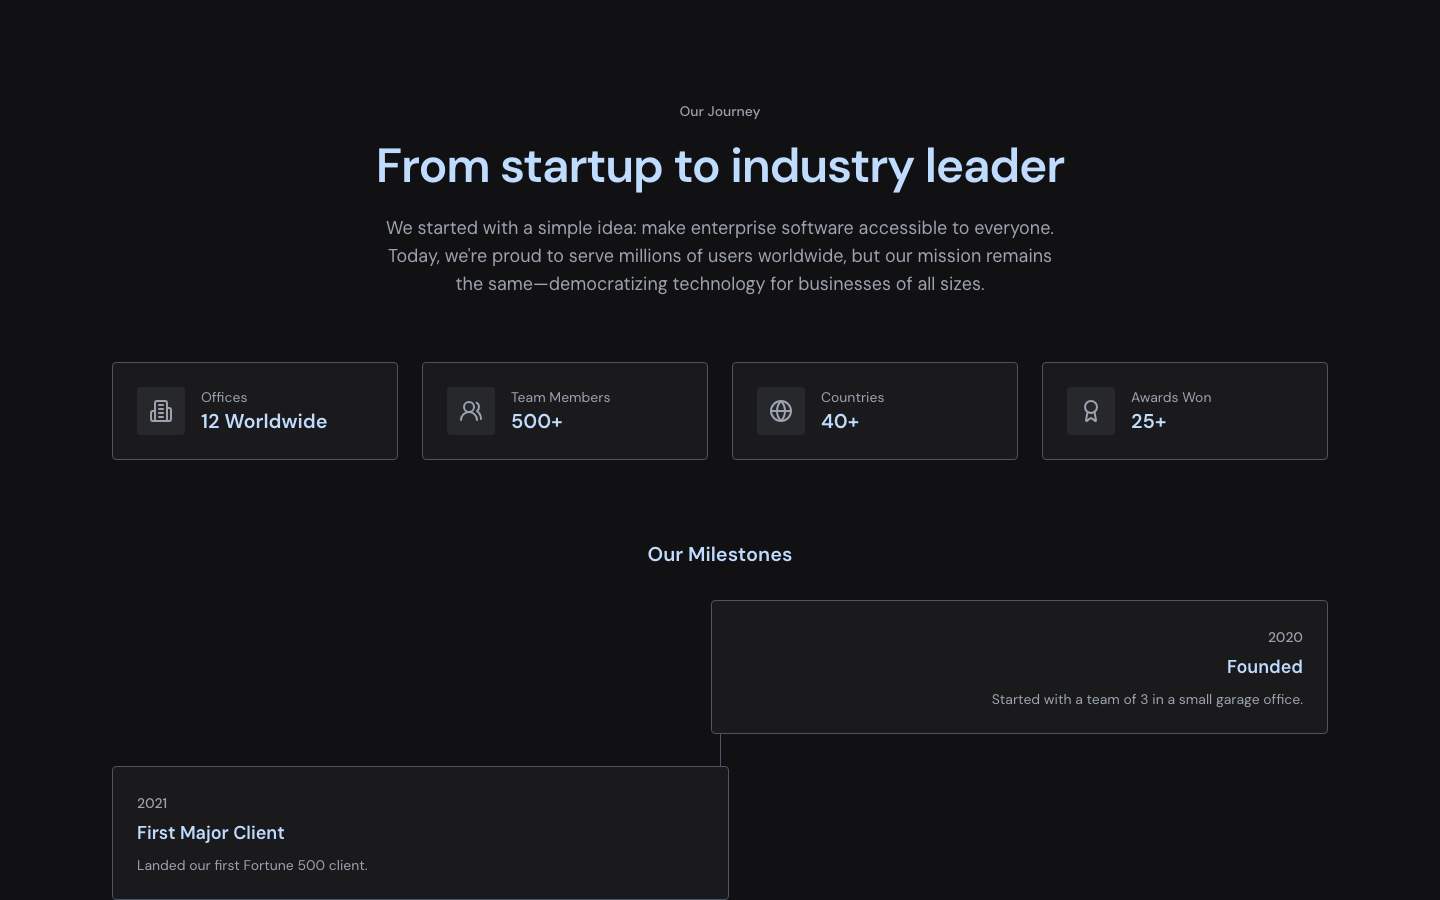Select the "12 Worldwide" offices value
The image size is (1440, 900).
pos(264,422)
